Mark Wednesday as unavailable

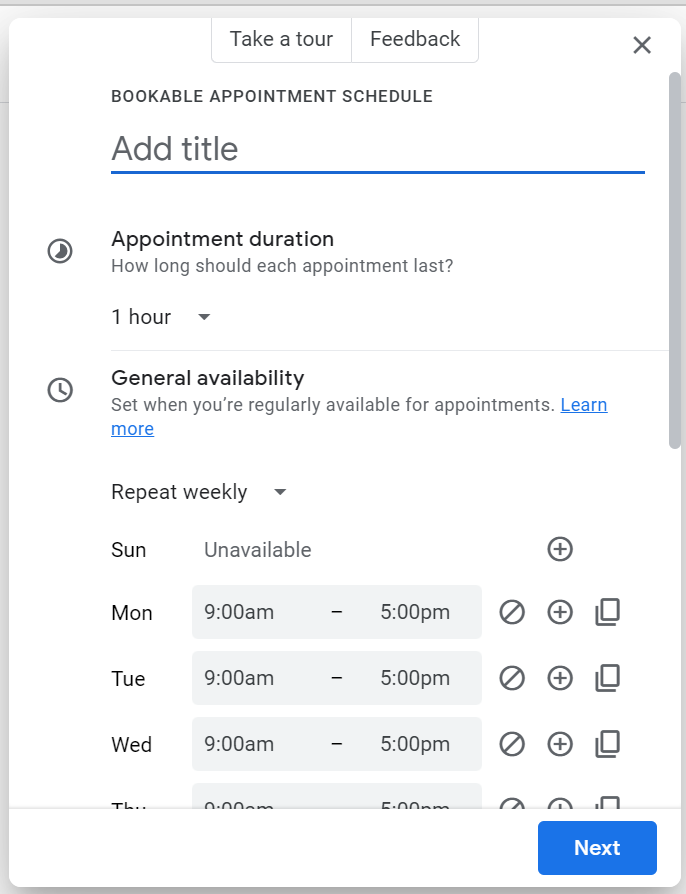(x=512, y=744)
